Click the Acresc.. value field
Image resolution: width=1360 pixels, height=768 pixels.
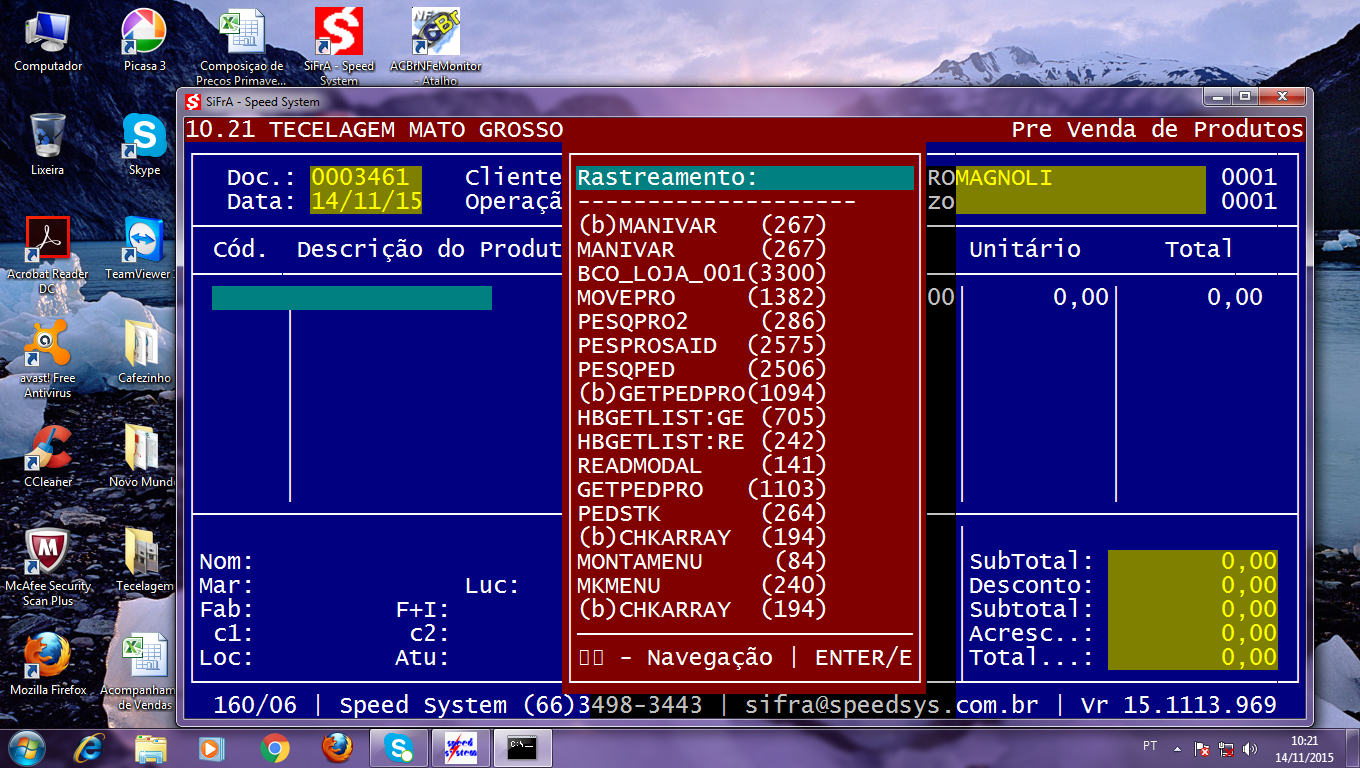[1193, 634]
